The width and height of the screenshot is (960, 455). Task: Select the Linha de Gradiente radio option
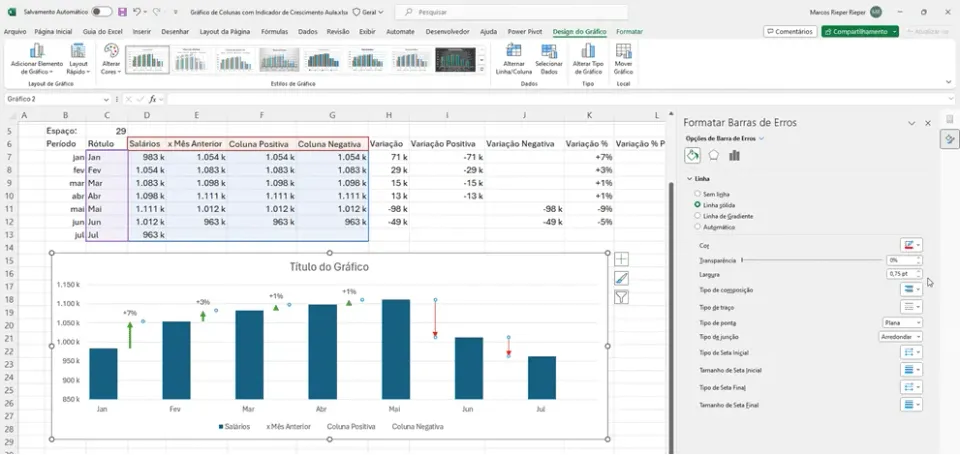[x=697, y=216]
